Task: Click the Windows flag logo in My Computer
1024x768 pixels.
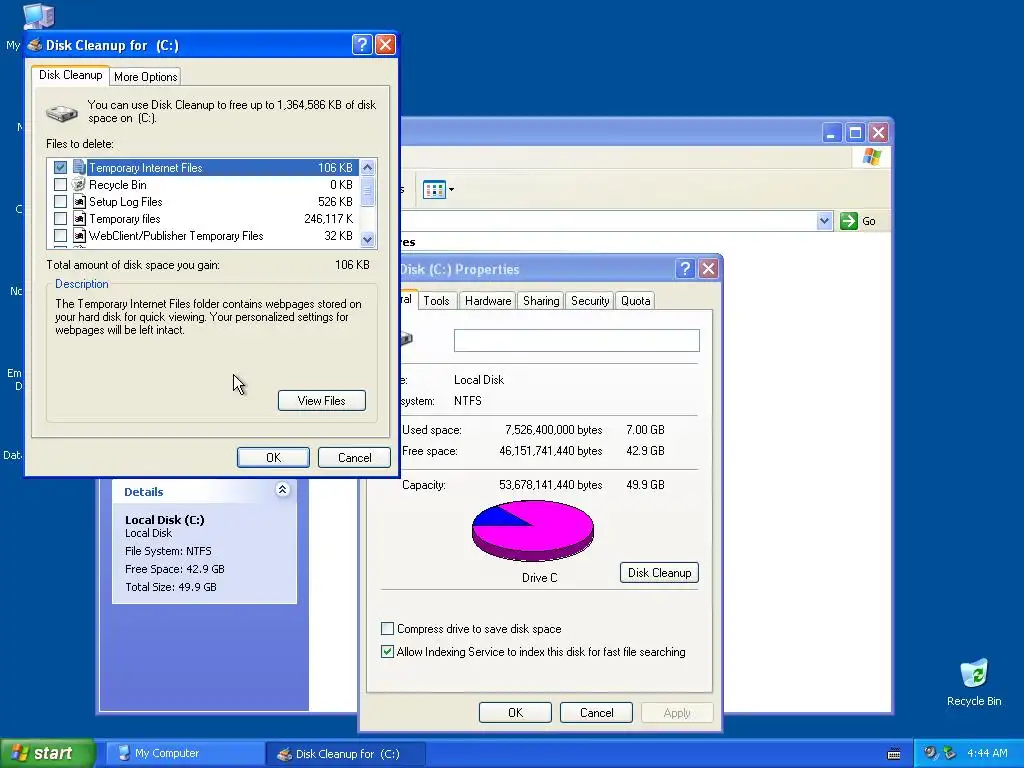Action: click(872, 157)
